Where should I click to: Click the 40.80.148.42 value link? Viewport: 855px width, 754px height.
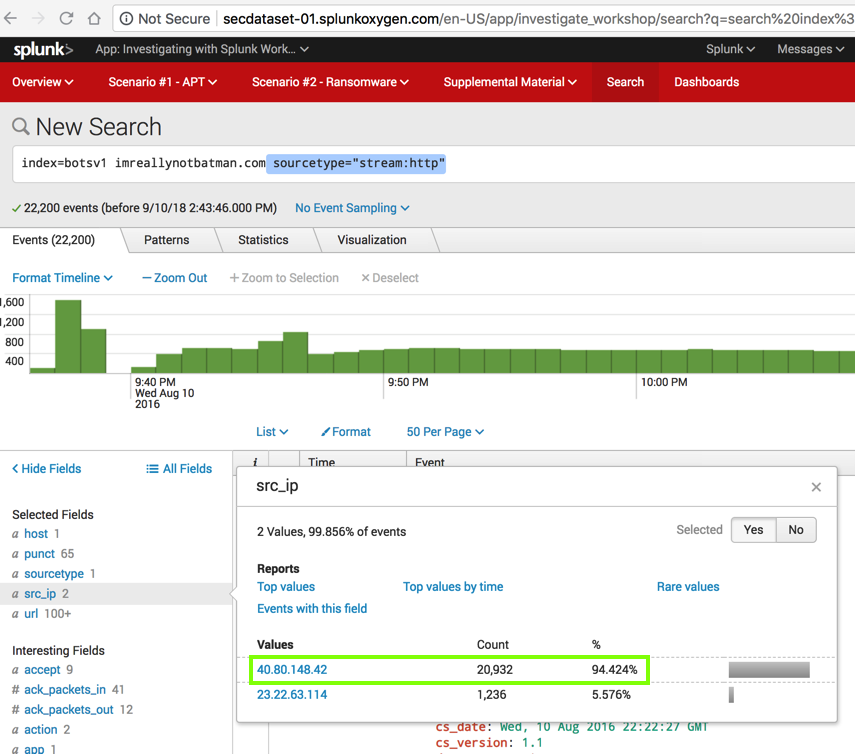292,669
